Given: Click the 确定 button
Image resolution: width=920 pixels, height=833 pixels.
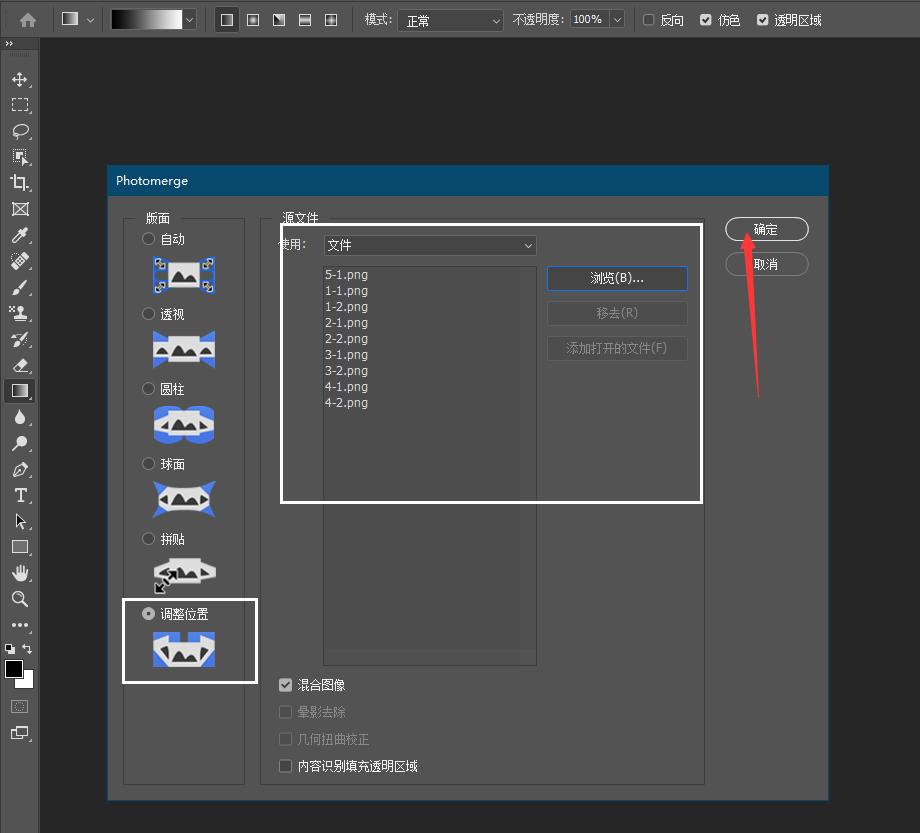Looking at the screenshot, I should click(x=766, y=229).
